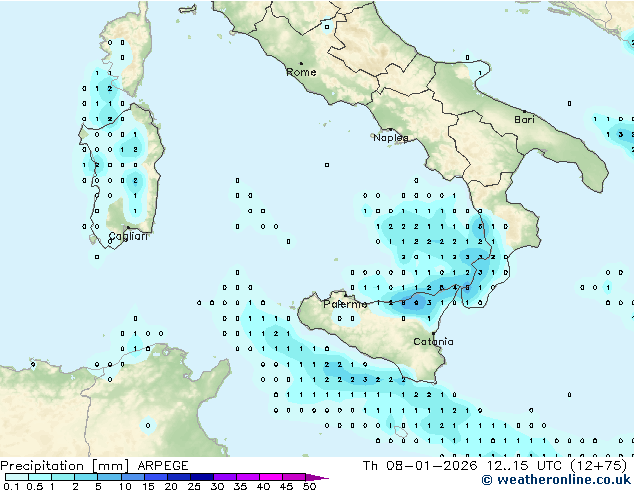
Task: Select the 0.5–1 mm legend color
Action: click(x=40, y=477)
